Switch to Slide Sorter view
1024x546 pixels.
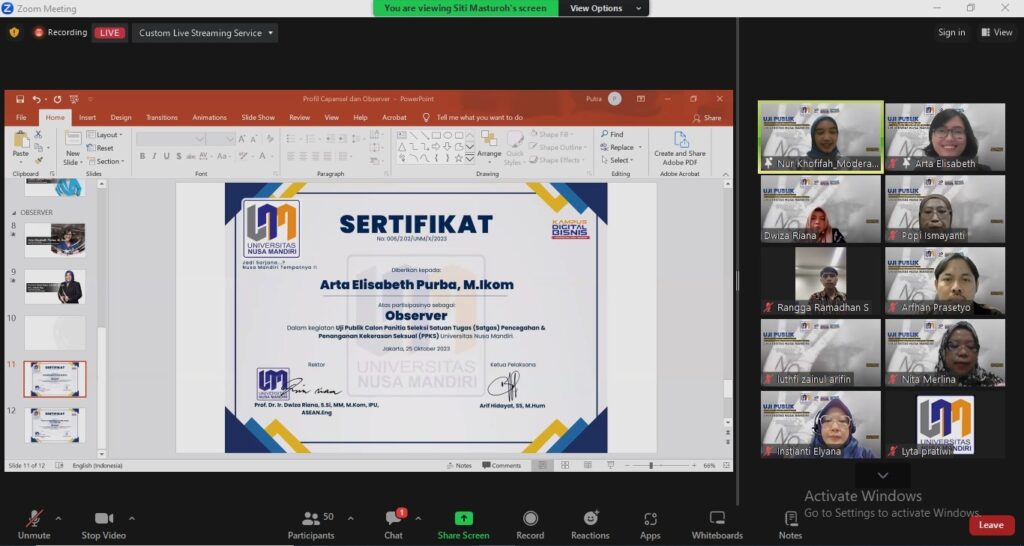(565, 466)
